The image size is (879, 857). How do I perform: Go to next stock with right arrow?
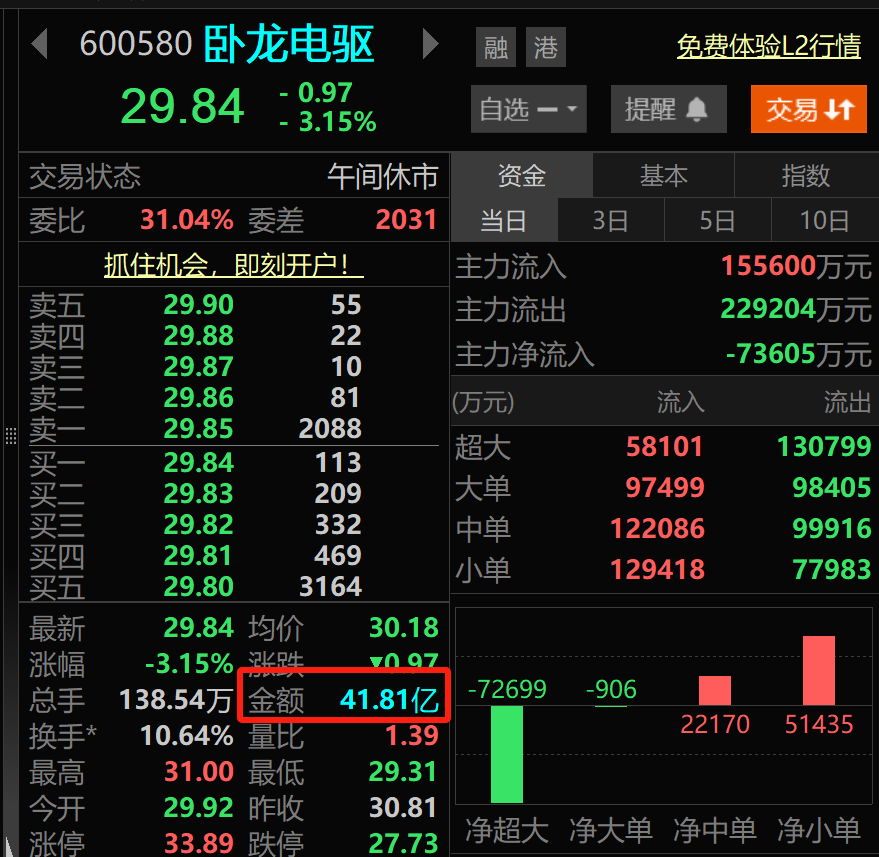coord(430,44)
